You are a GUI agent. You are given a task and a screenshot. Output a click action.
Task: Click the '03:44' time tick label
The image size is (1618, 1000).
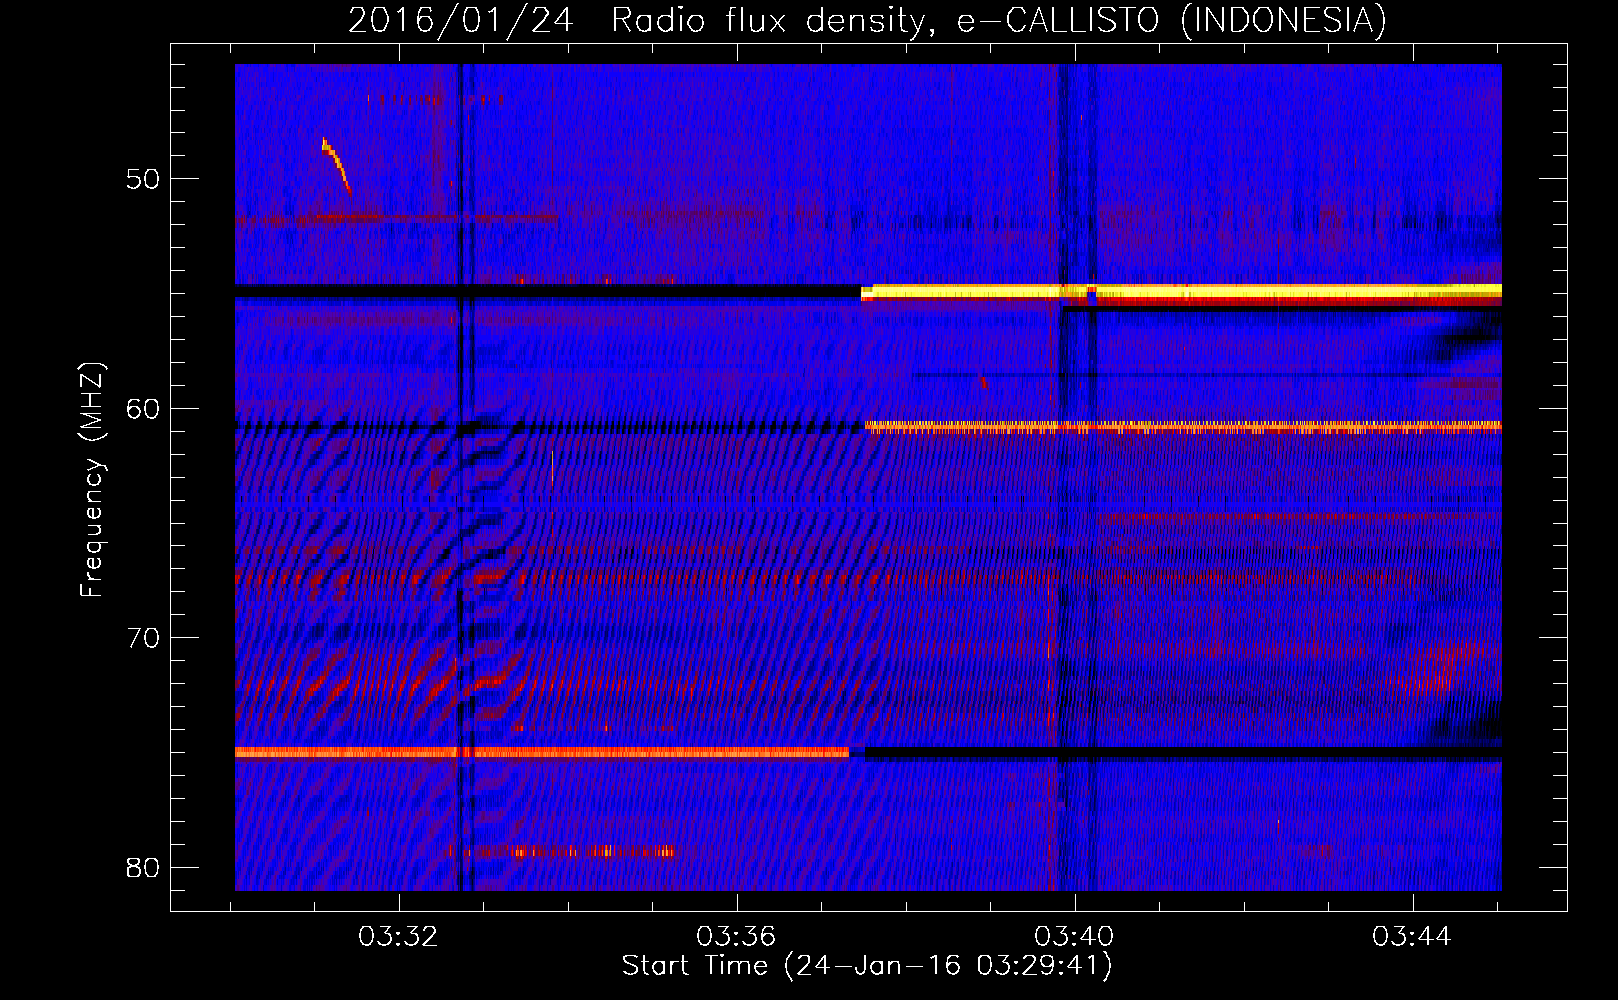(1412, 937)
